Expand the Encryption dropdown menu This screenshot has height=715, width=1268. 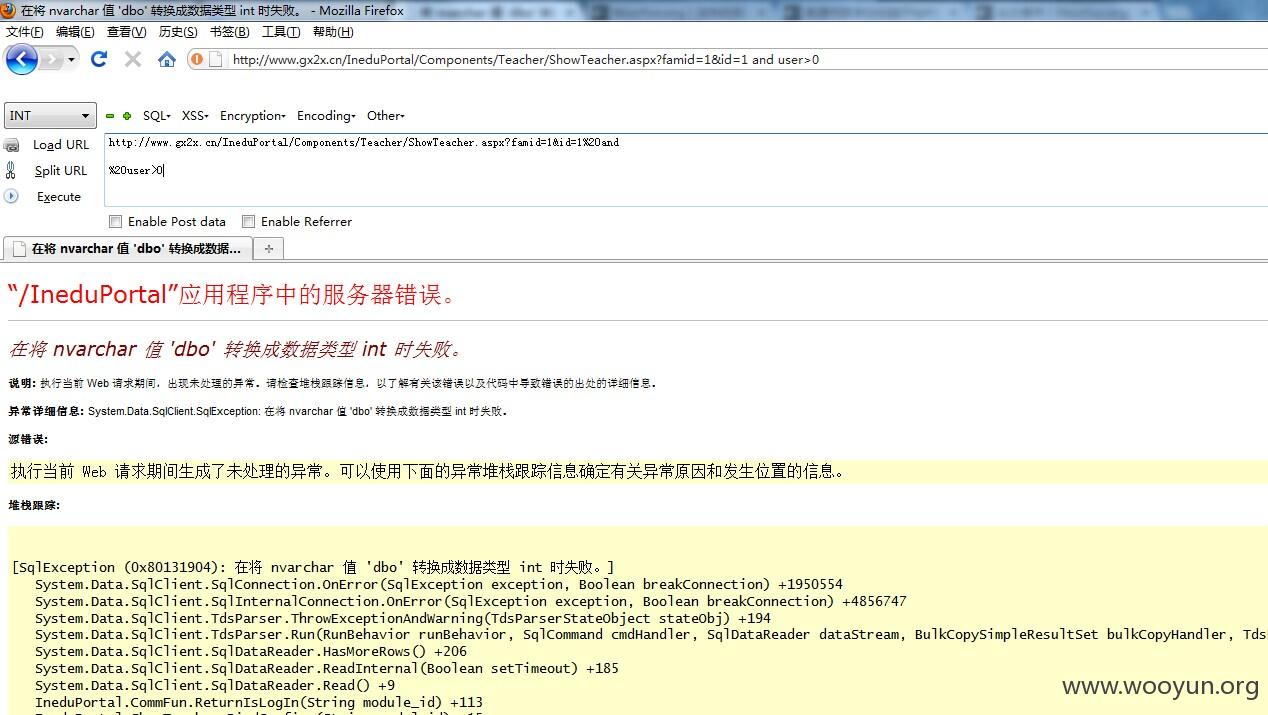click(x=253, y=116)
